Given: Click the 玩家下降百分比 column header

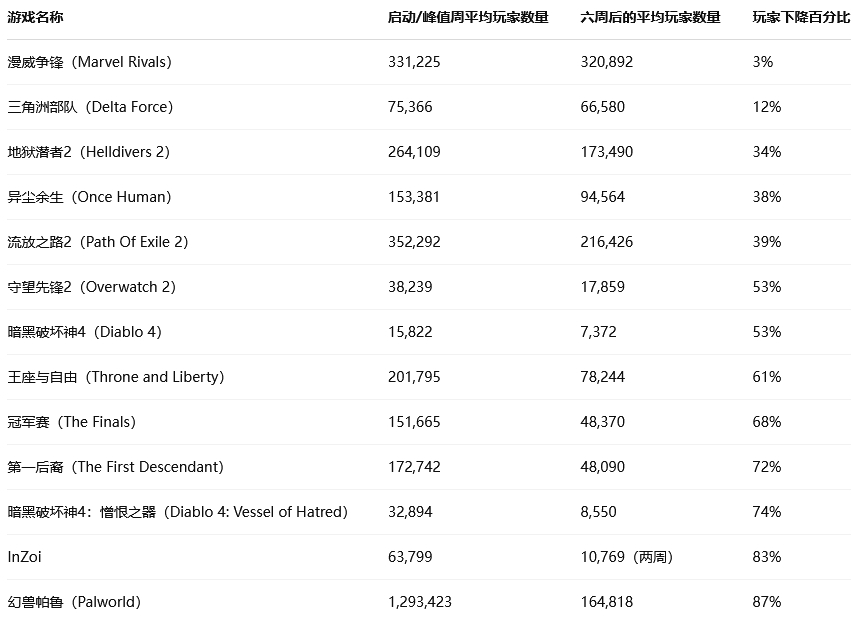Looking at the screenshot, I should pyautogui.click(x=801, y=17).
